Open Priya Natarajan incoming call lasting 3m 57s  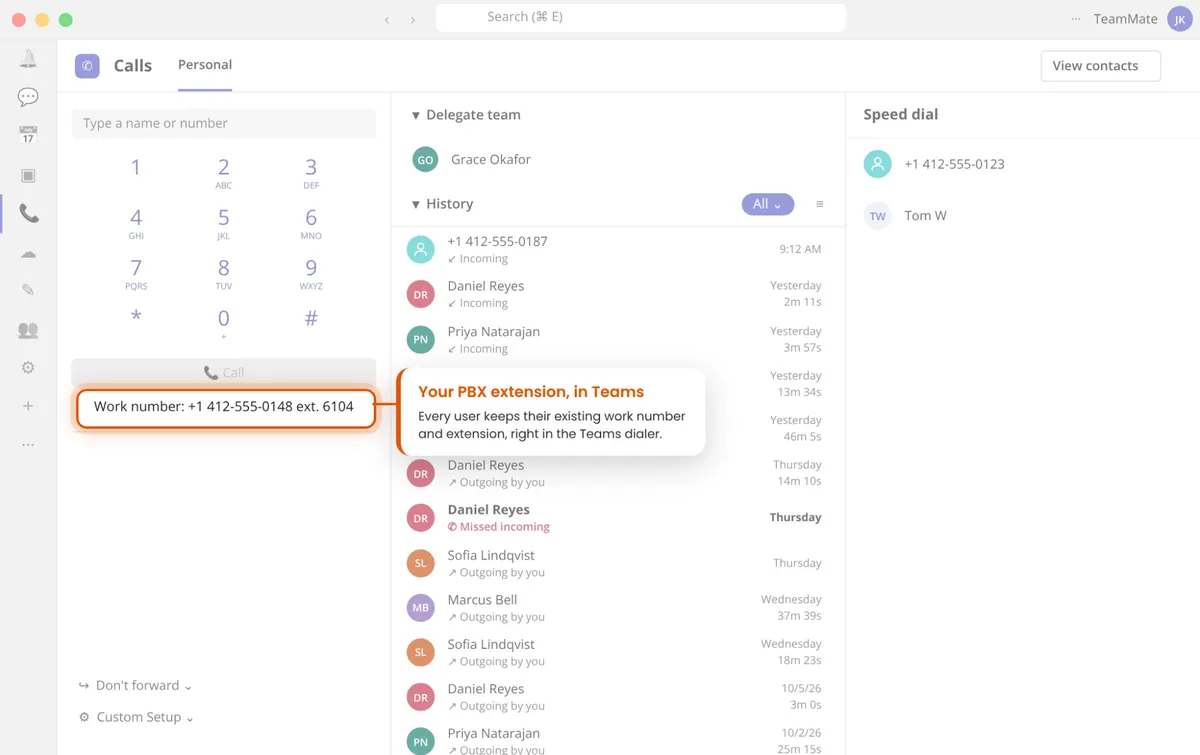tap(618, 339)
